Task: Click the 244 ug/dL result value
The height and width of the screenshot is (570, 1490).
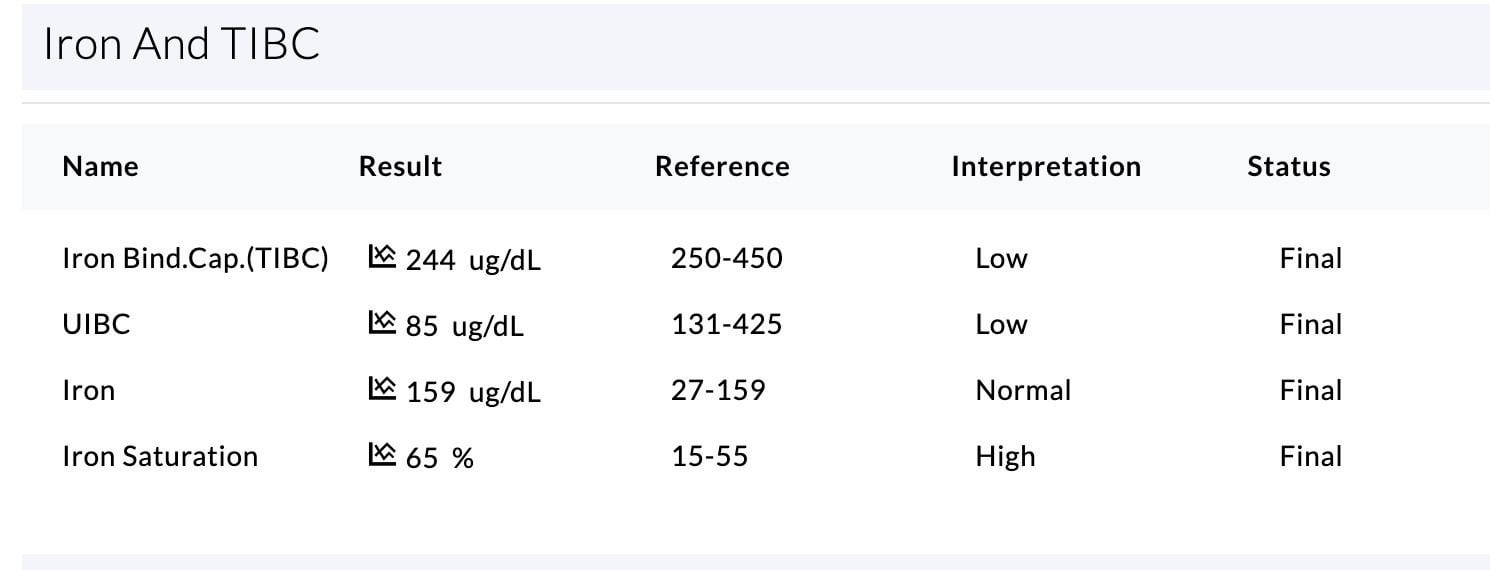Action: [x=473, y=261]
